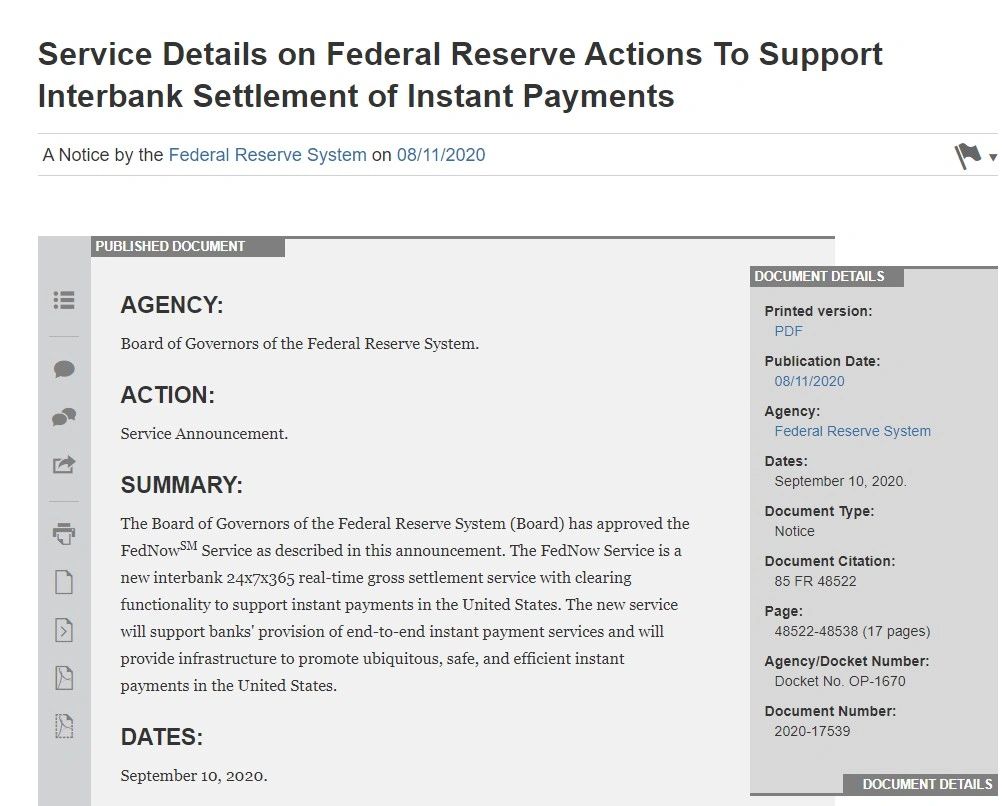Click the 08/11/2020 date link in byline
The width and height of the screenshot is (1005, 806).
[441, 155]
